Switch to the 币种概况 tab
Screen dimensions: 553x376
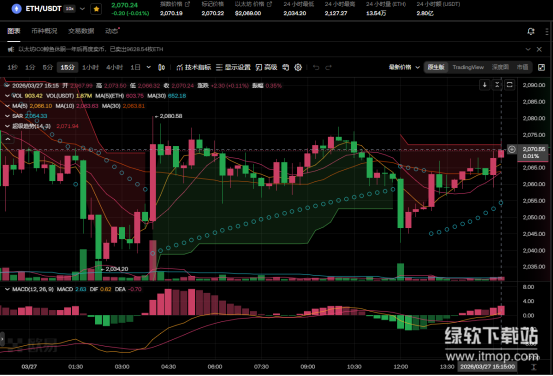44,31
